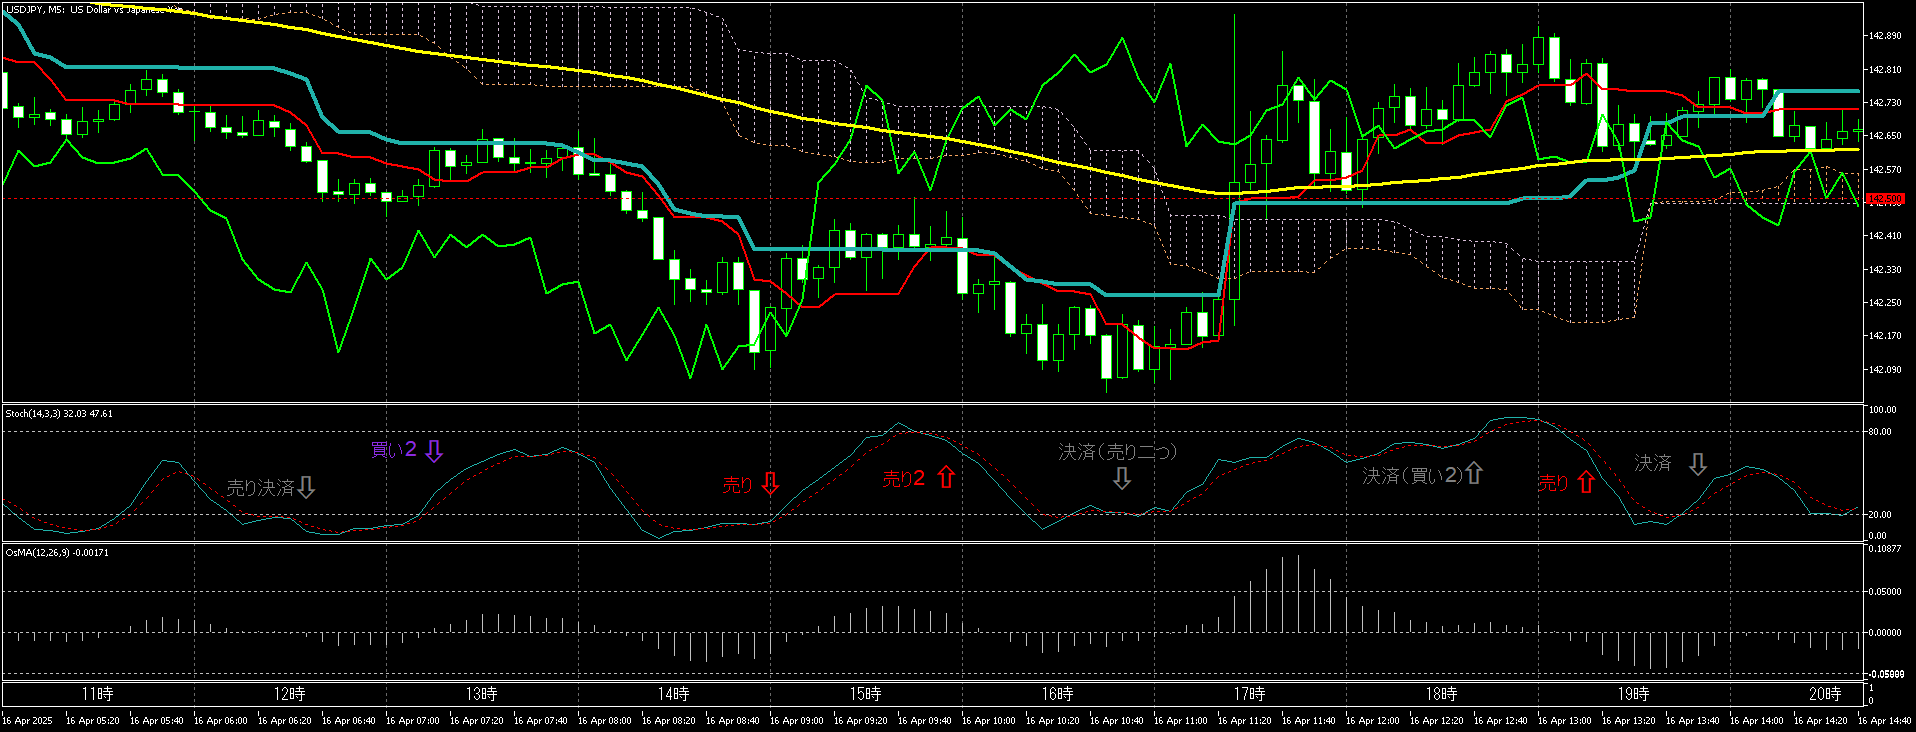
Task: Select the 売り決済 gray text label
Action: pyautogui.click(x=260, y=488)
